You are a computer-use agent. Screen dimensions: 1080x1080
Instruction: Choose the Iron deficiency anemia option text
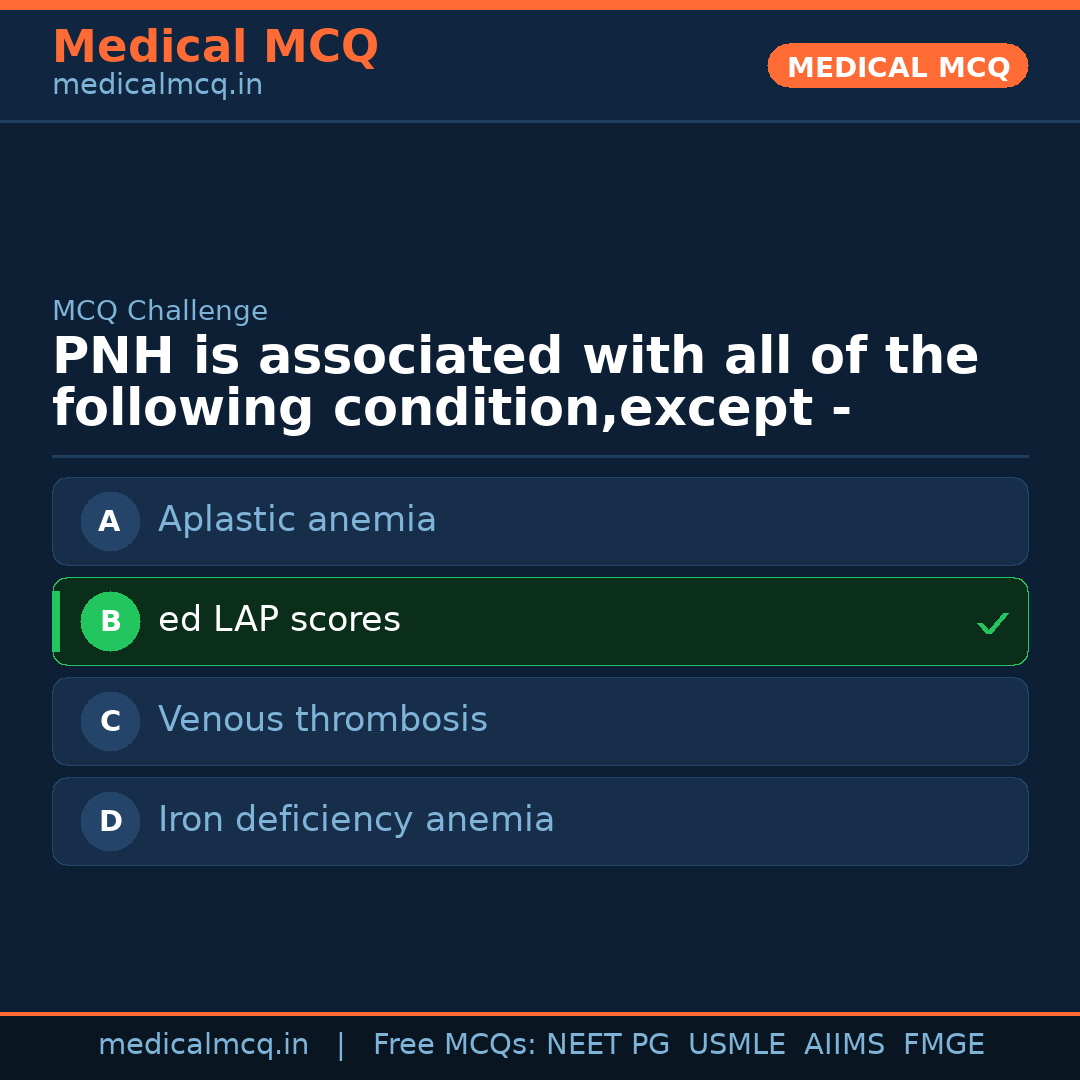tap(356, 820)
